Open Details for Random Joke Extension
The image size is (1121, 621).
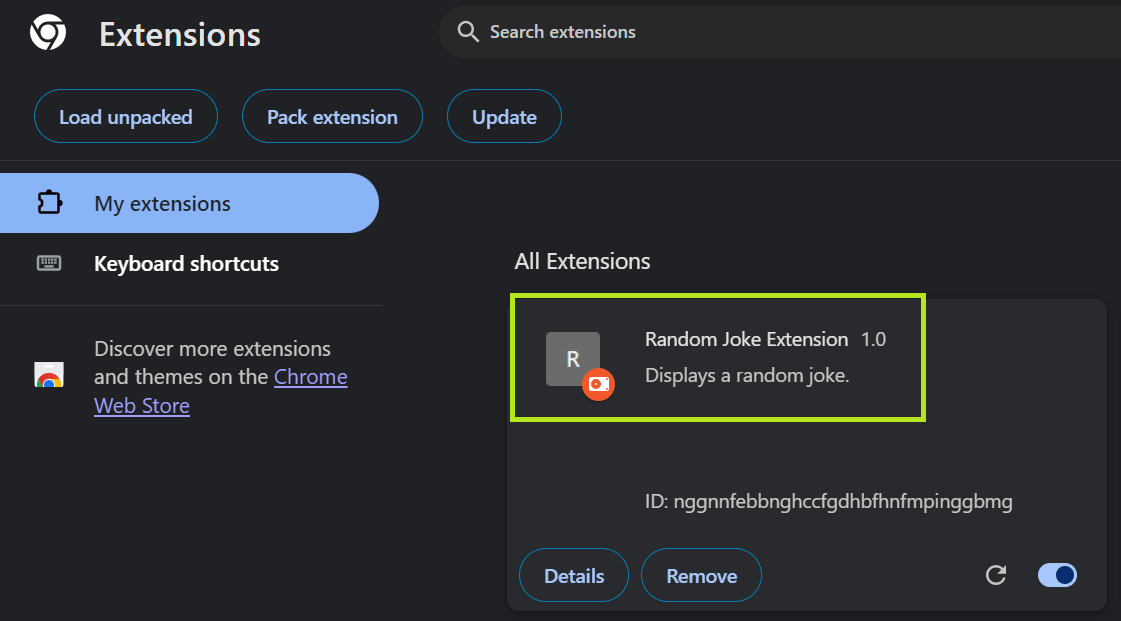click(x=573, y=575)
